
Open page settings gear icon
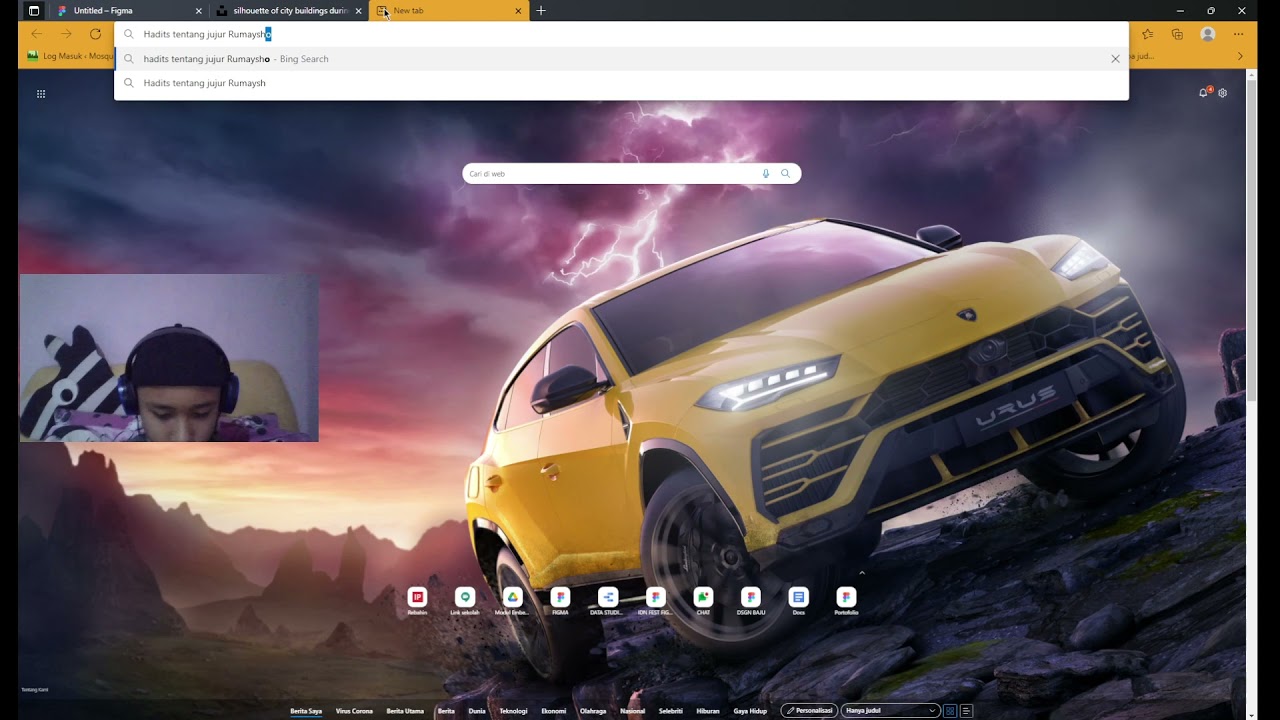click(x=1222, y=93)
